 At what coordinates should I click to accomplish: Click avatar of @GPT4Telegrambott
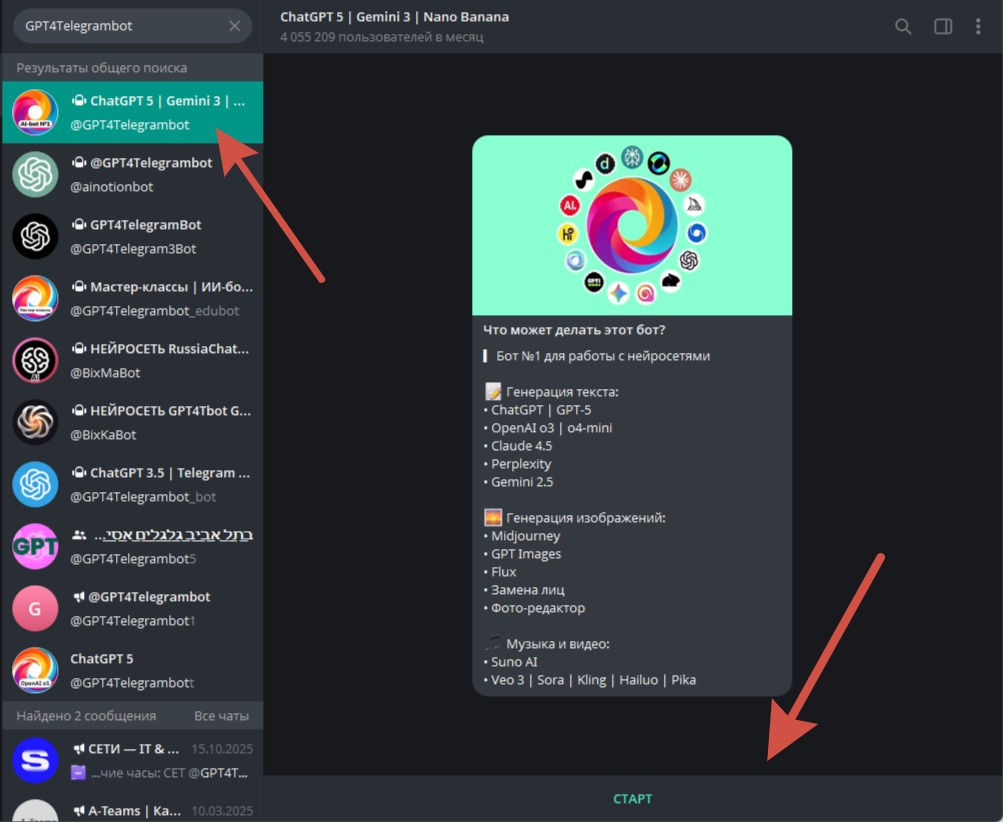coord(35,671)
